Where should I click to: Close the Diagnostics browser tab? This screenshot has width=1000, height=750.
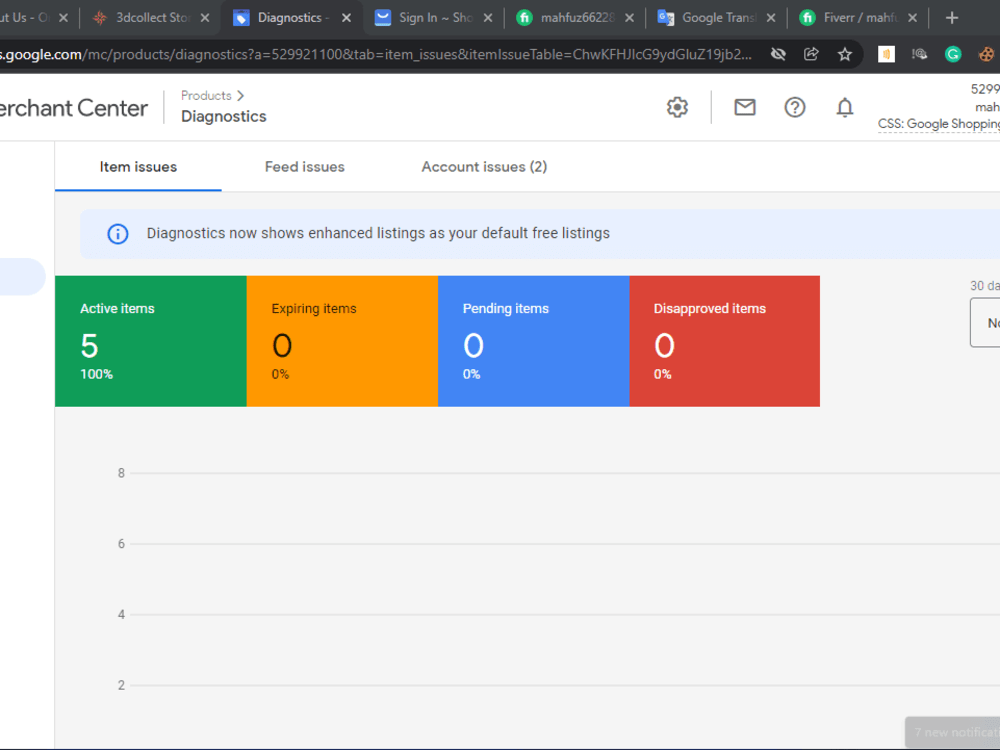click(x=346, y=18)
